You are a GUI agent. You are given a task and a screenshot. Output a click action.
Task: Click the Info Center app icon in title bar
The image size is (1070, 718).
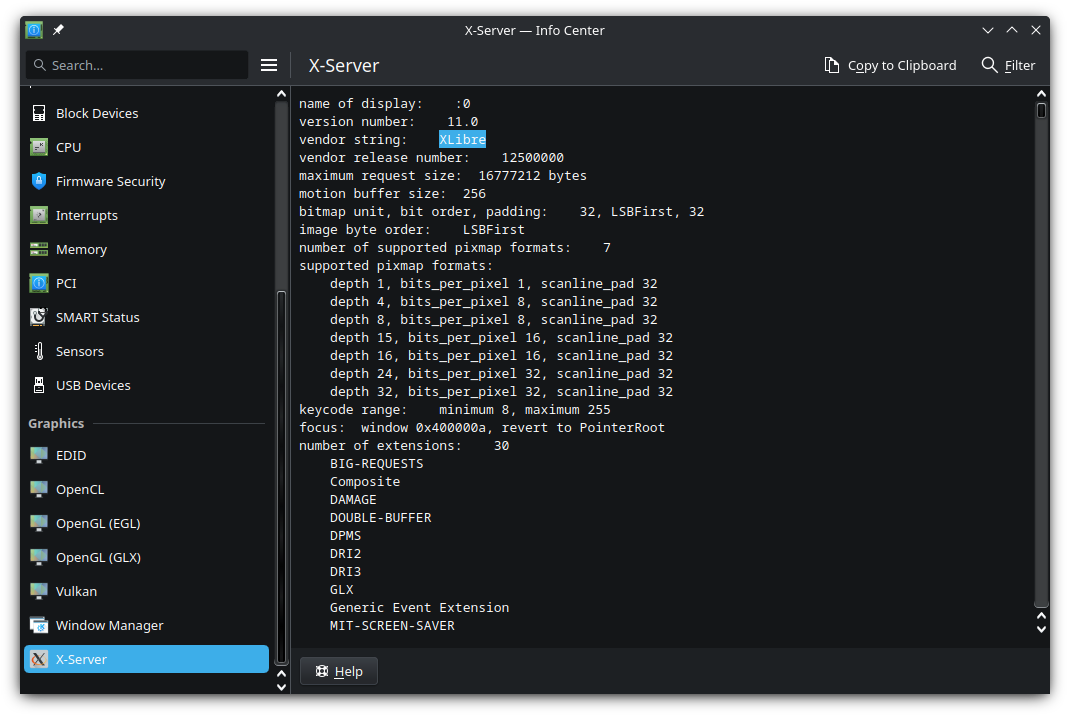[34, 30]
